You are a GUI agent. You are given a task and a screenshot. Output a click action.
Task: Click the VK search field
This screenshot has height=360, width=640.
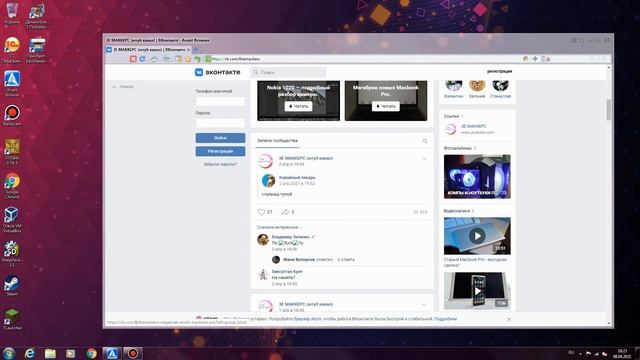coord(288,72)
